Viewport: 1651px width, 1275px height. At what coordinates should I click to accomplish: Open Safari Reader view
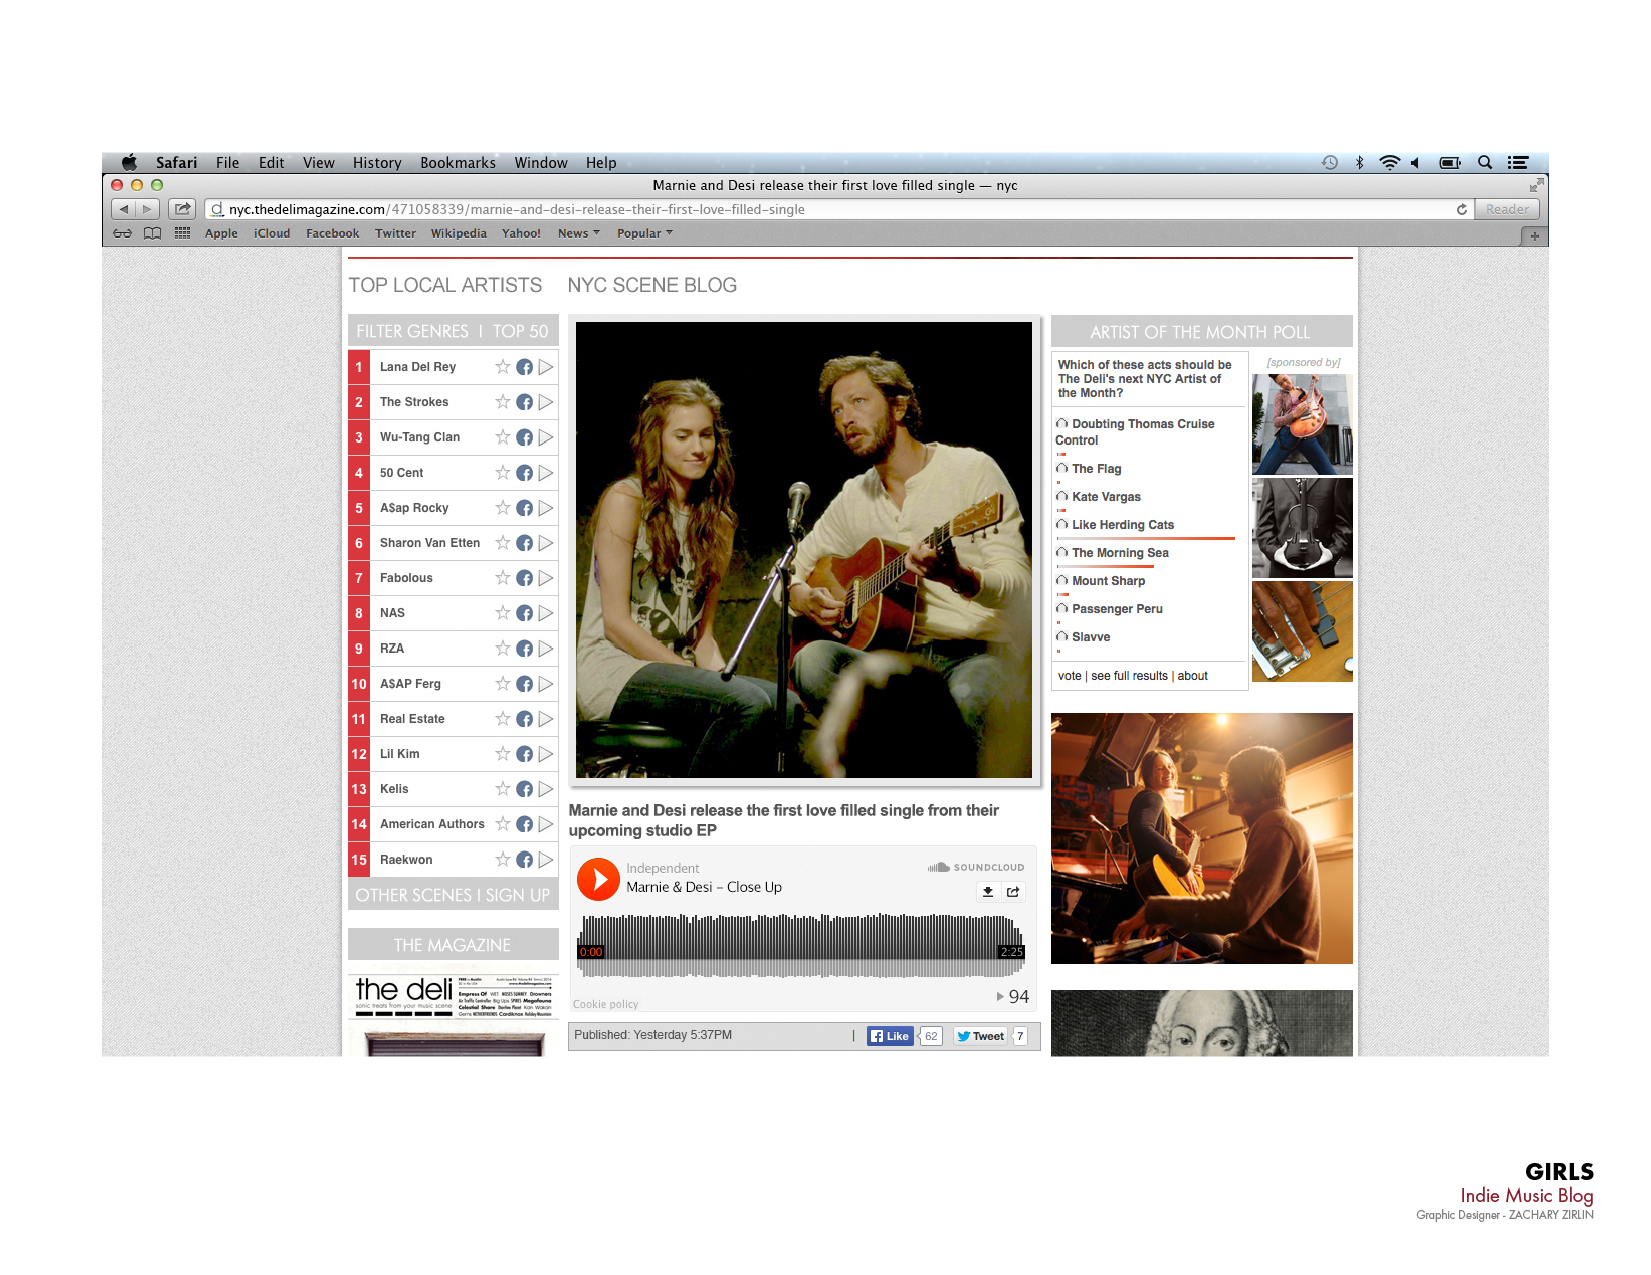click(1507, 209)
